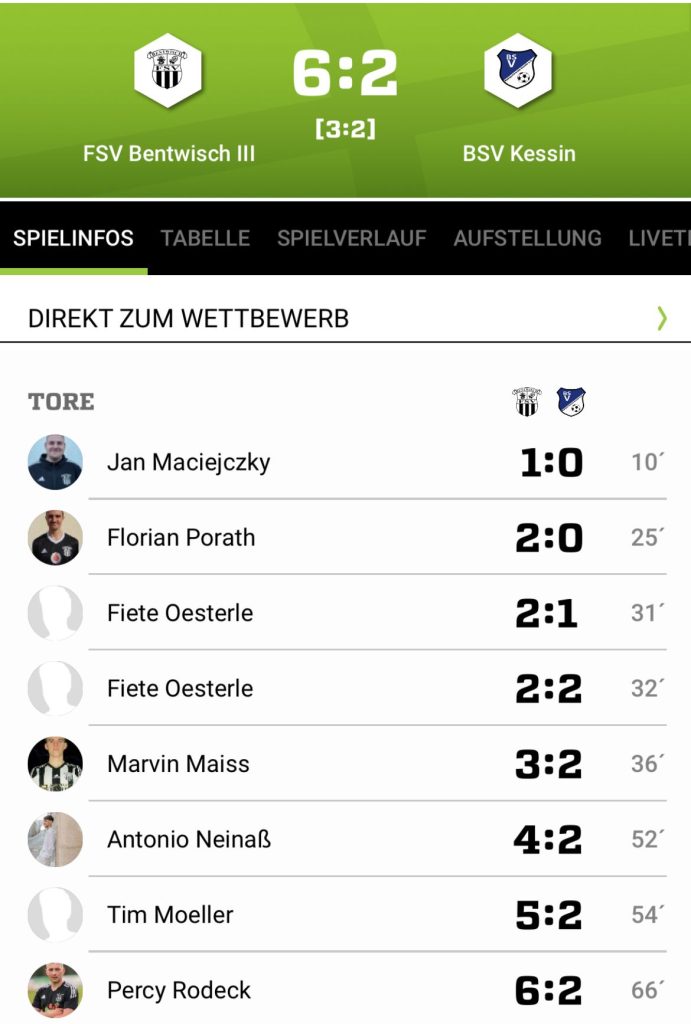The height and width of the screenshot is (1024, 691).
Task: Click the BSV Kessin header crest
Action: coord(518,70)
